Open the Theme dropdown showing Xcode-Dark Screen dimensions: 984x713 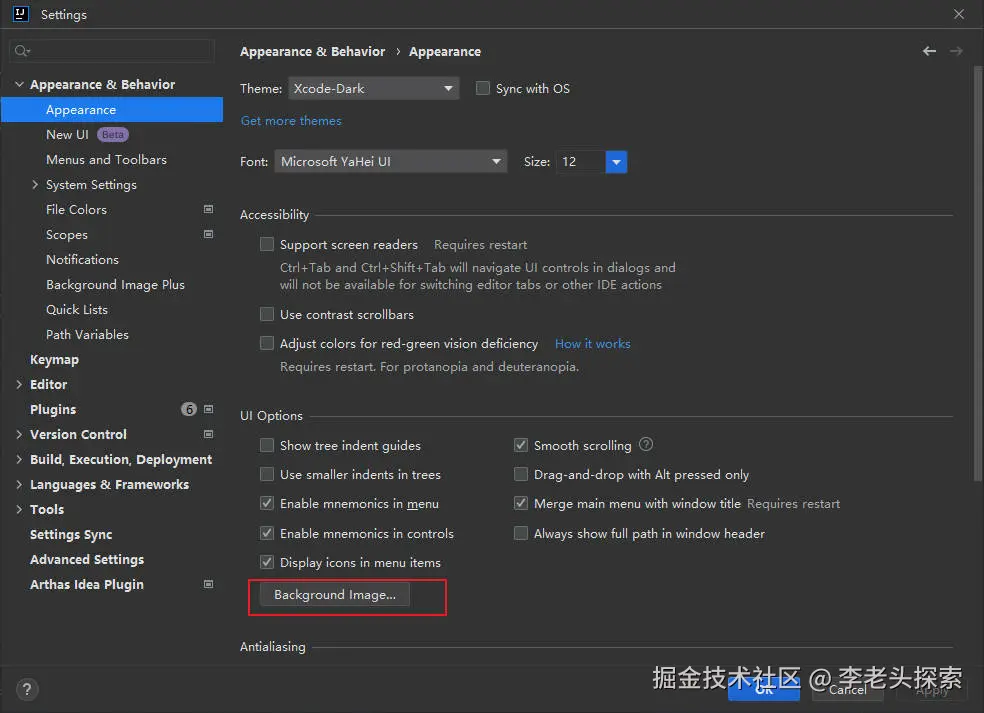click(x=373, y=88)
